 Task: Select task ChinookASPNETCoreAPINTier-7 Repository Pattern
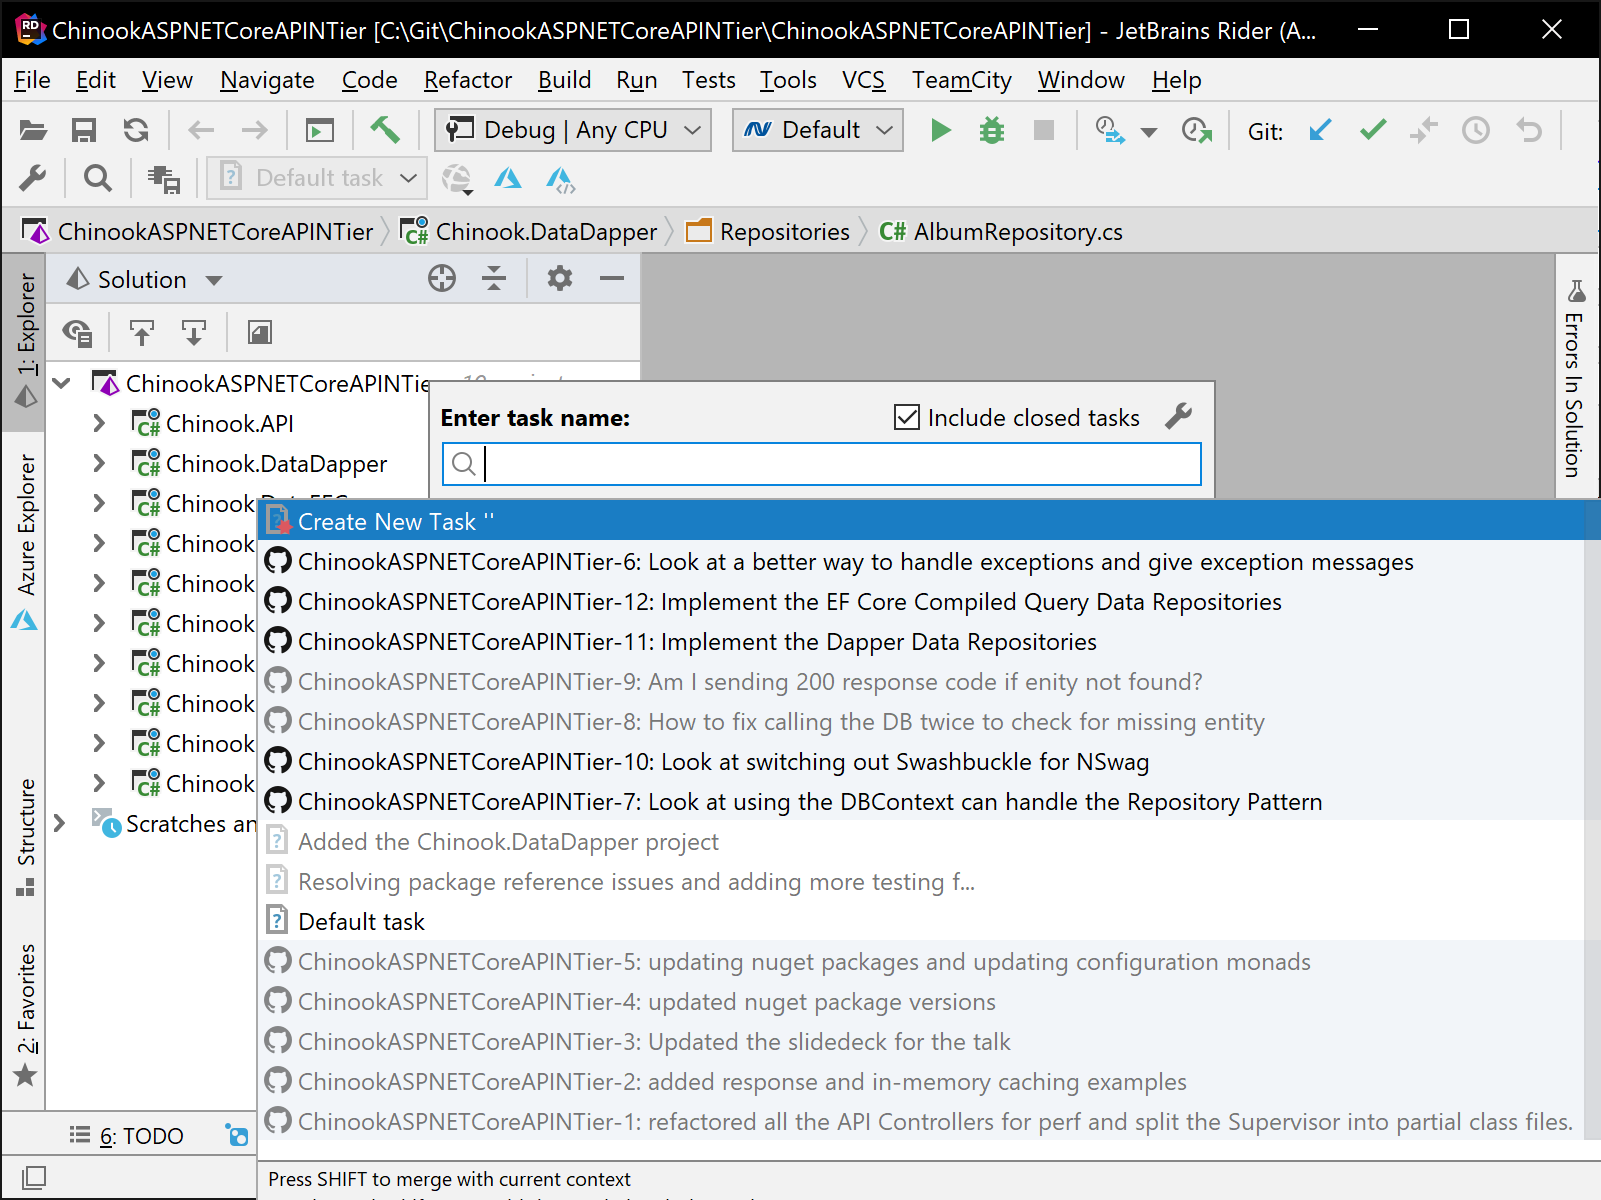pos(929,801)
